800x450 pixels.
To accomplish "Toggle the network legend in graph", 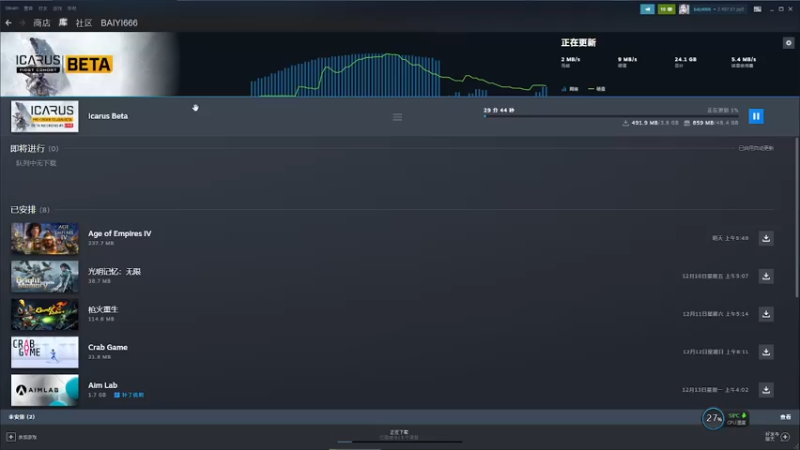I will click(570, 89).
